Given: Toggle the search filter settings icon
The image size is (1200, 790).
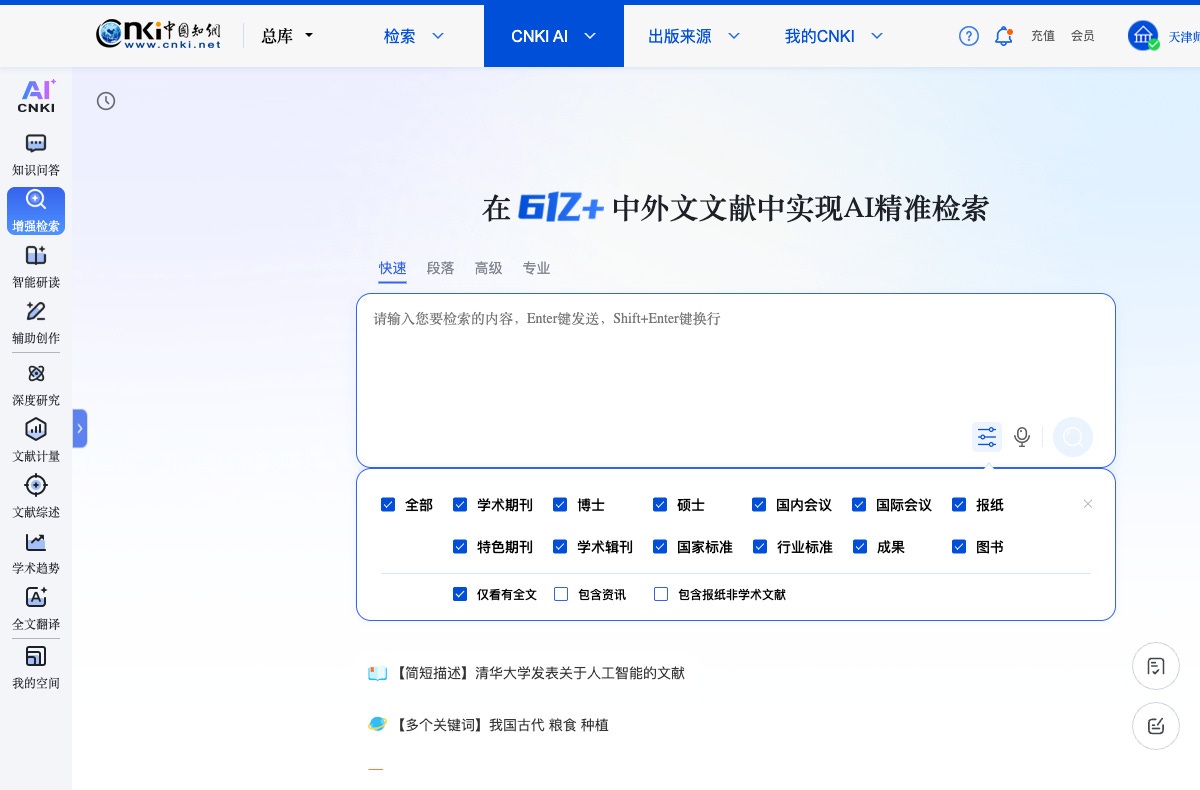Looking at the screenshot, I should [x=987, y=437].
